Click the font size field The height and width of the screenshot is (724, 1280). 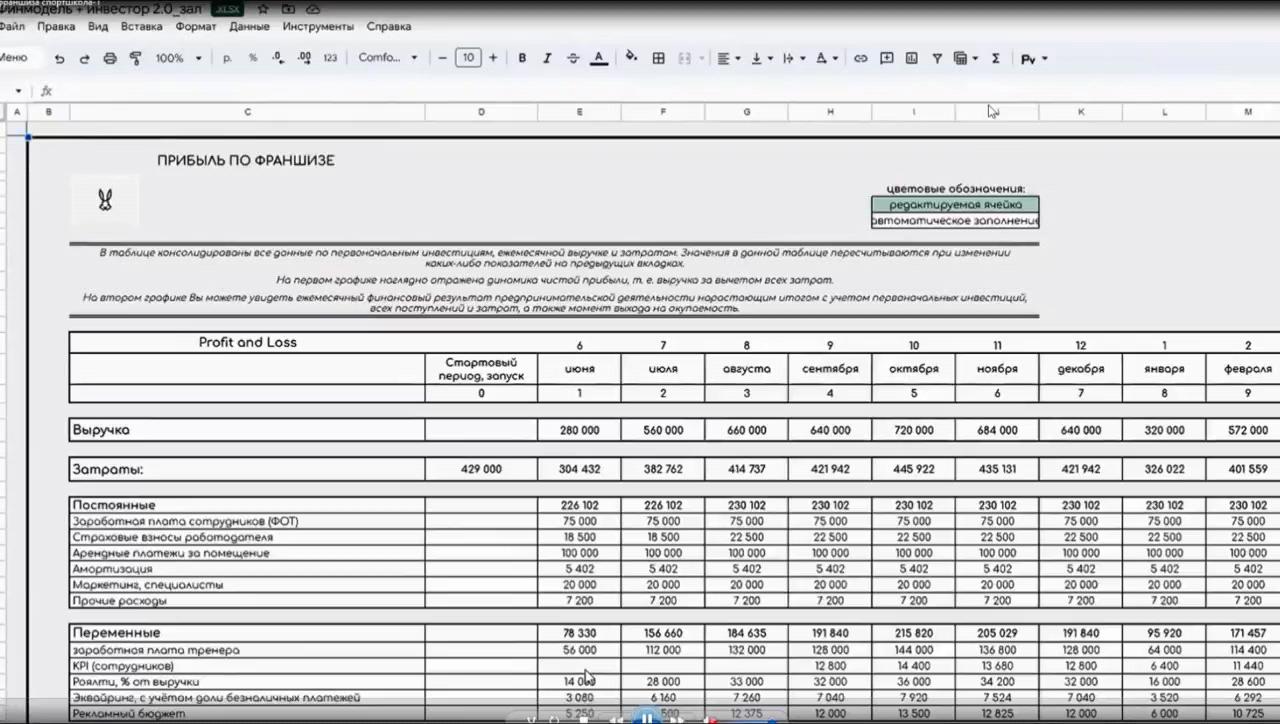(468, 58)
